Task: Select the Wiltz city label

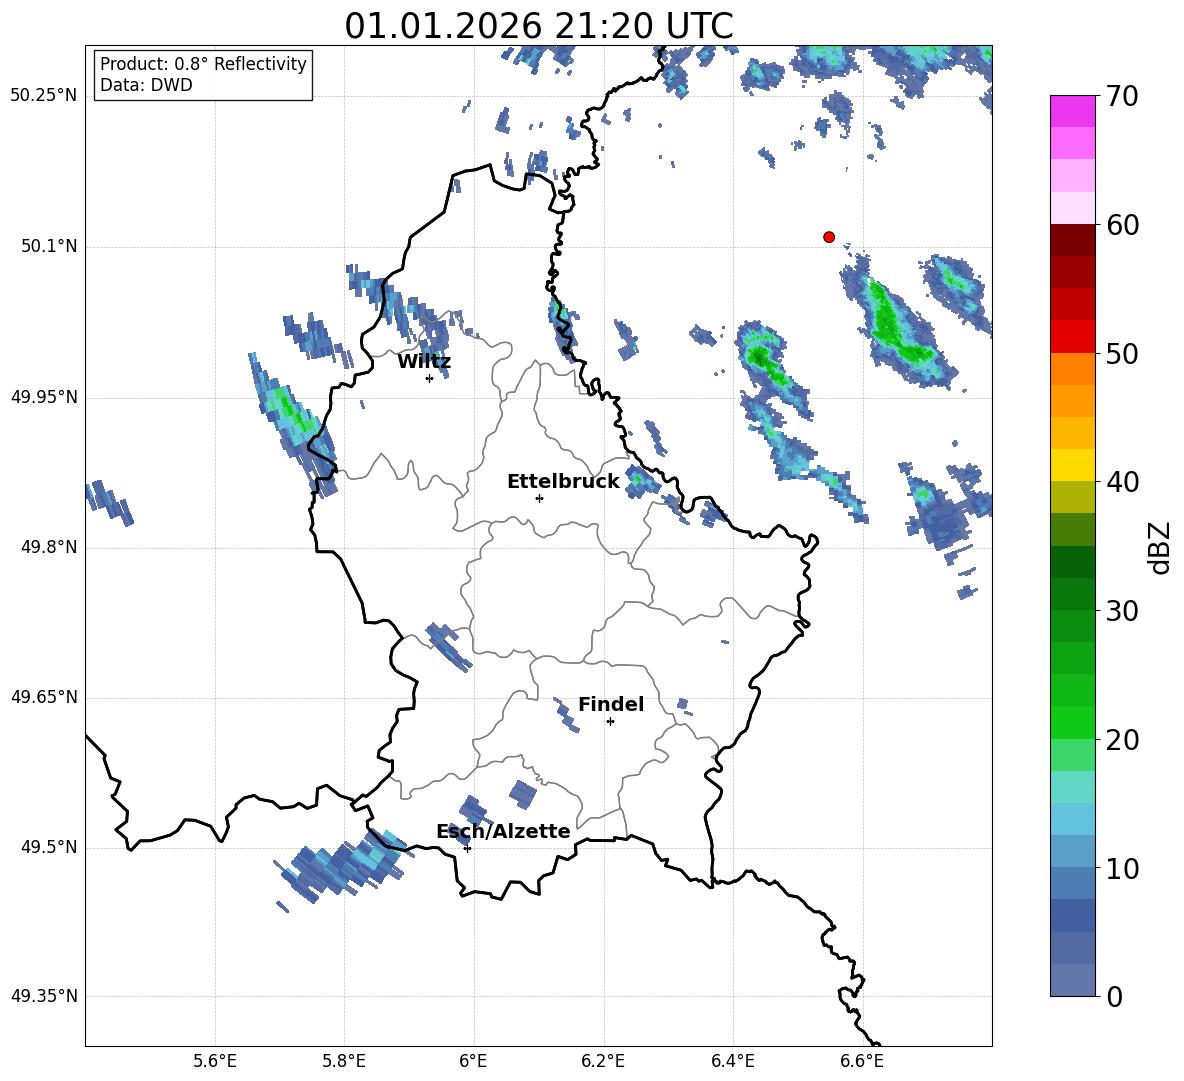Action: click(x=424, y=362)
